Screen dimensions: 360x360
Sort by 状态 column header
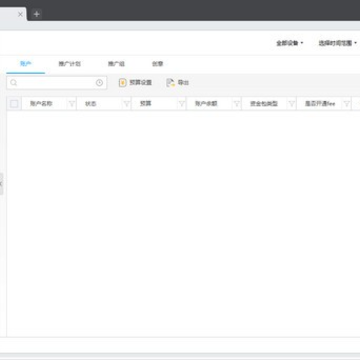click(90, 104)
